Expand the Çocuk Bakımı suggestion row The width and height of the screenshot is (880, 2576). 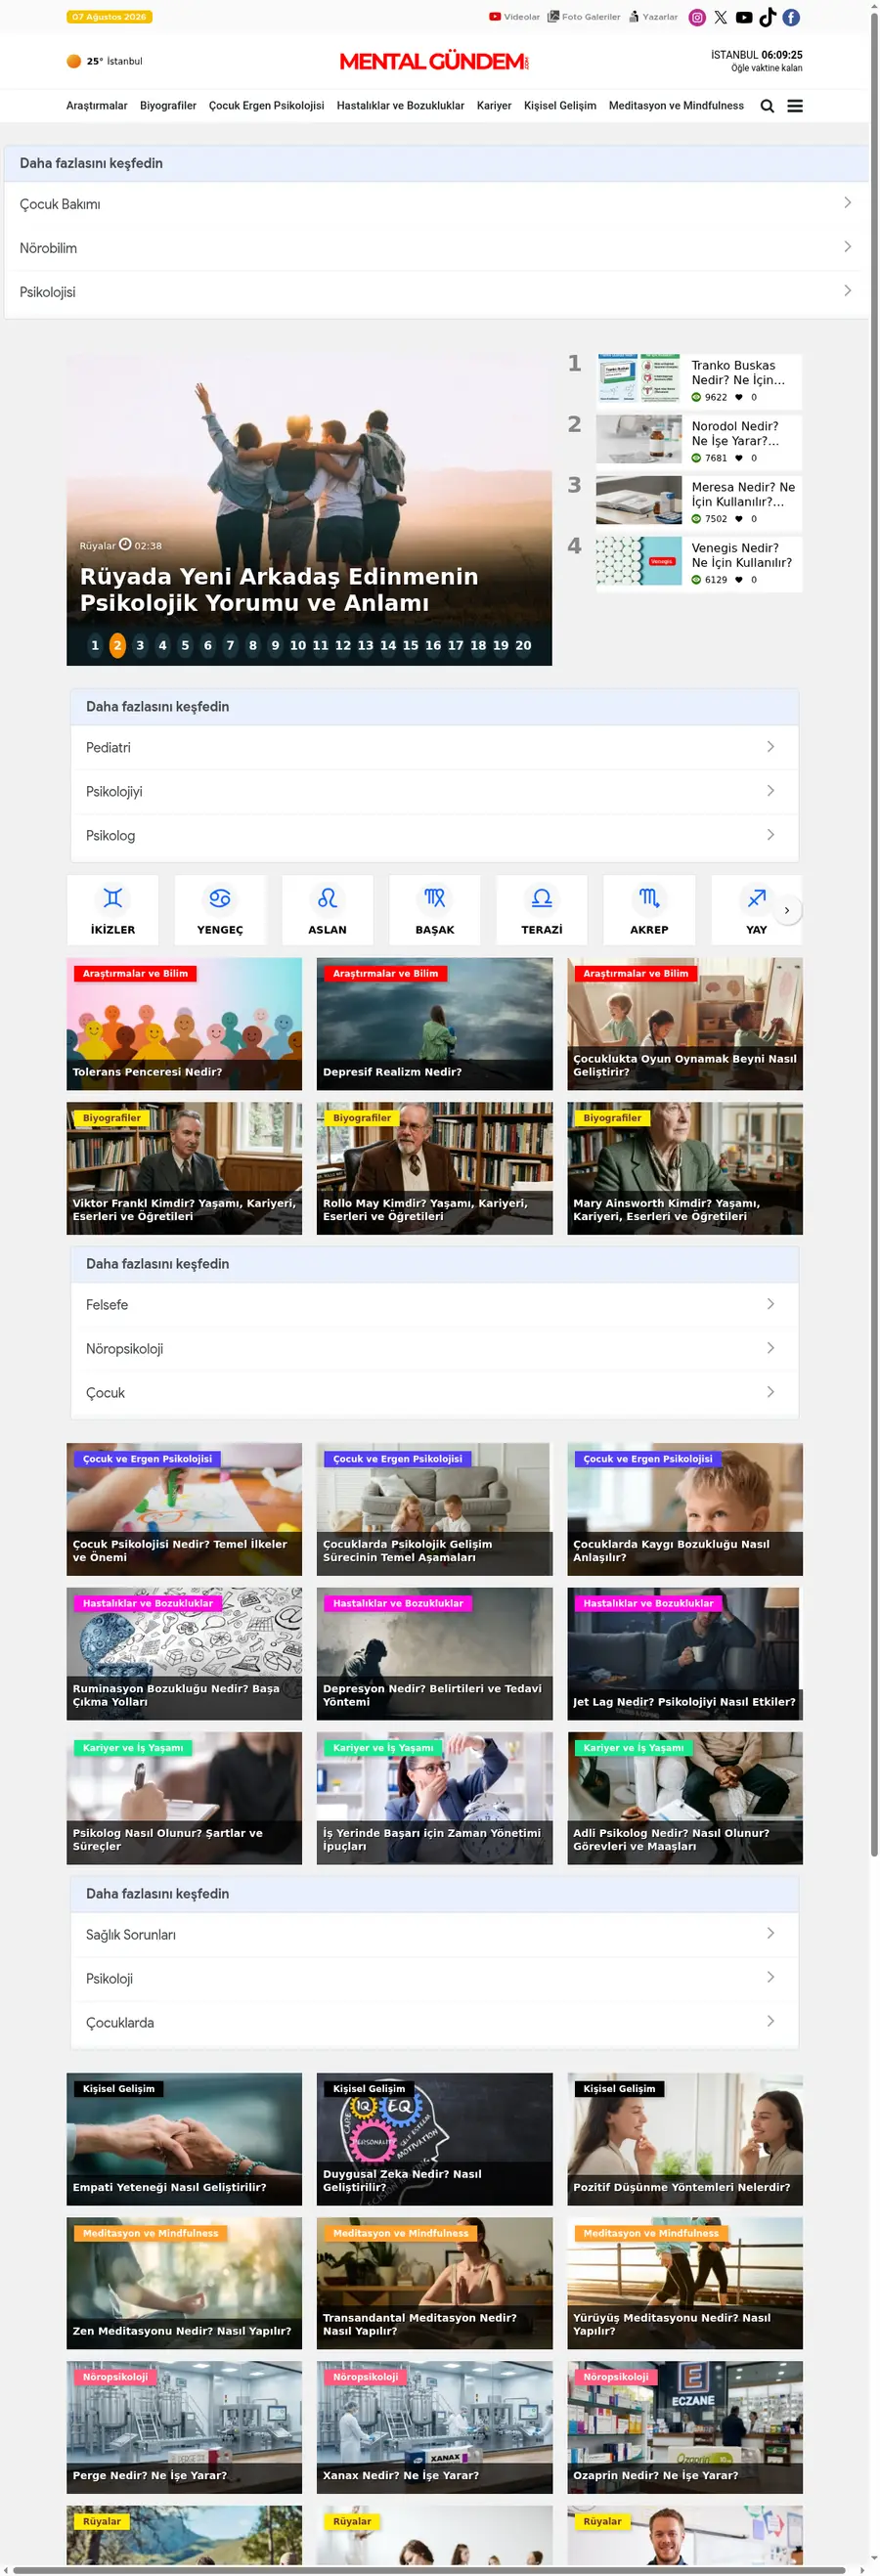(436, 204)
